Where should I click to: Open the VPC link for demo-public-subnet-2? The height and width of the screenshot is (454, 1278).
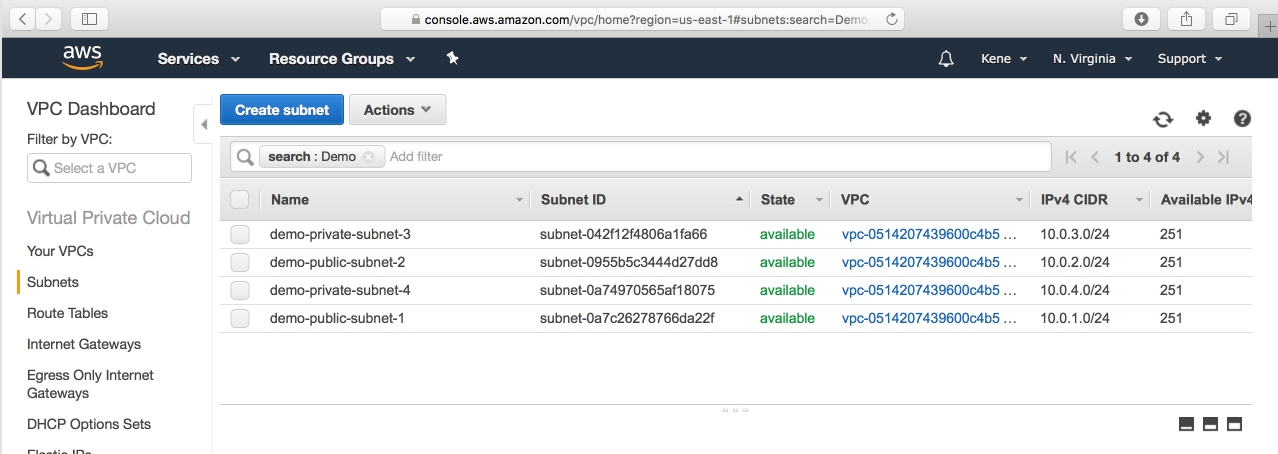click(x=928, y=262)
